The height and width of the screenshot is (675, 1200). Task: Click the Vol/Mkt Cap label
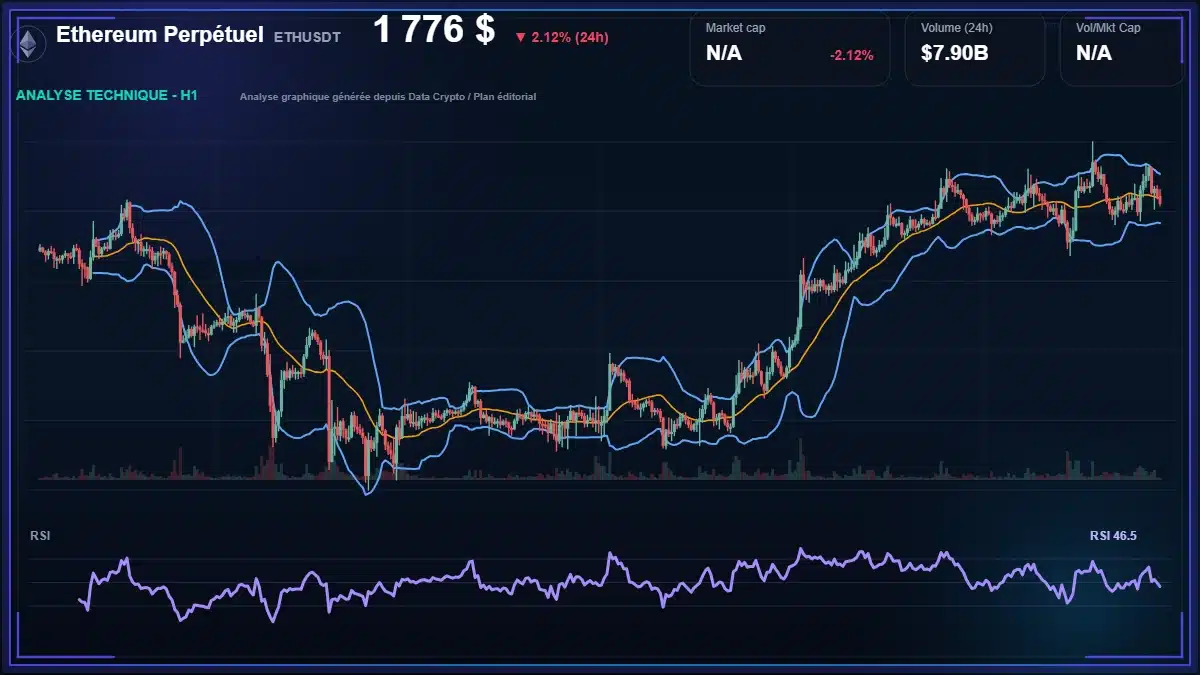click(1108, 28)
